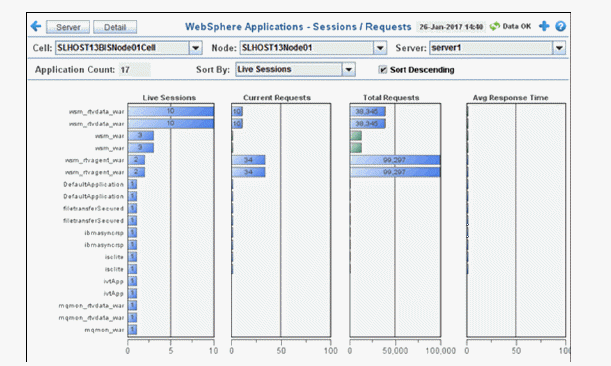Viewport: 611px width, 366px height.
Task: Click the Server button
Action: click(68, 27)
